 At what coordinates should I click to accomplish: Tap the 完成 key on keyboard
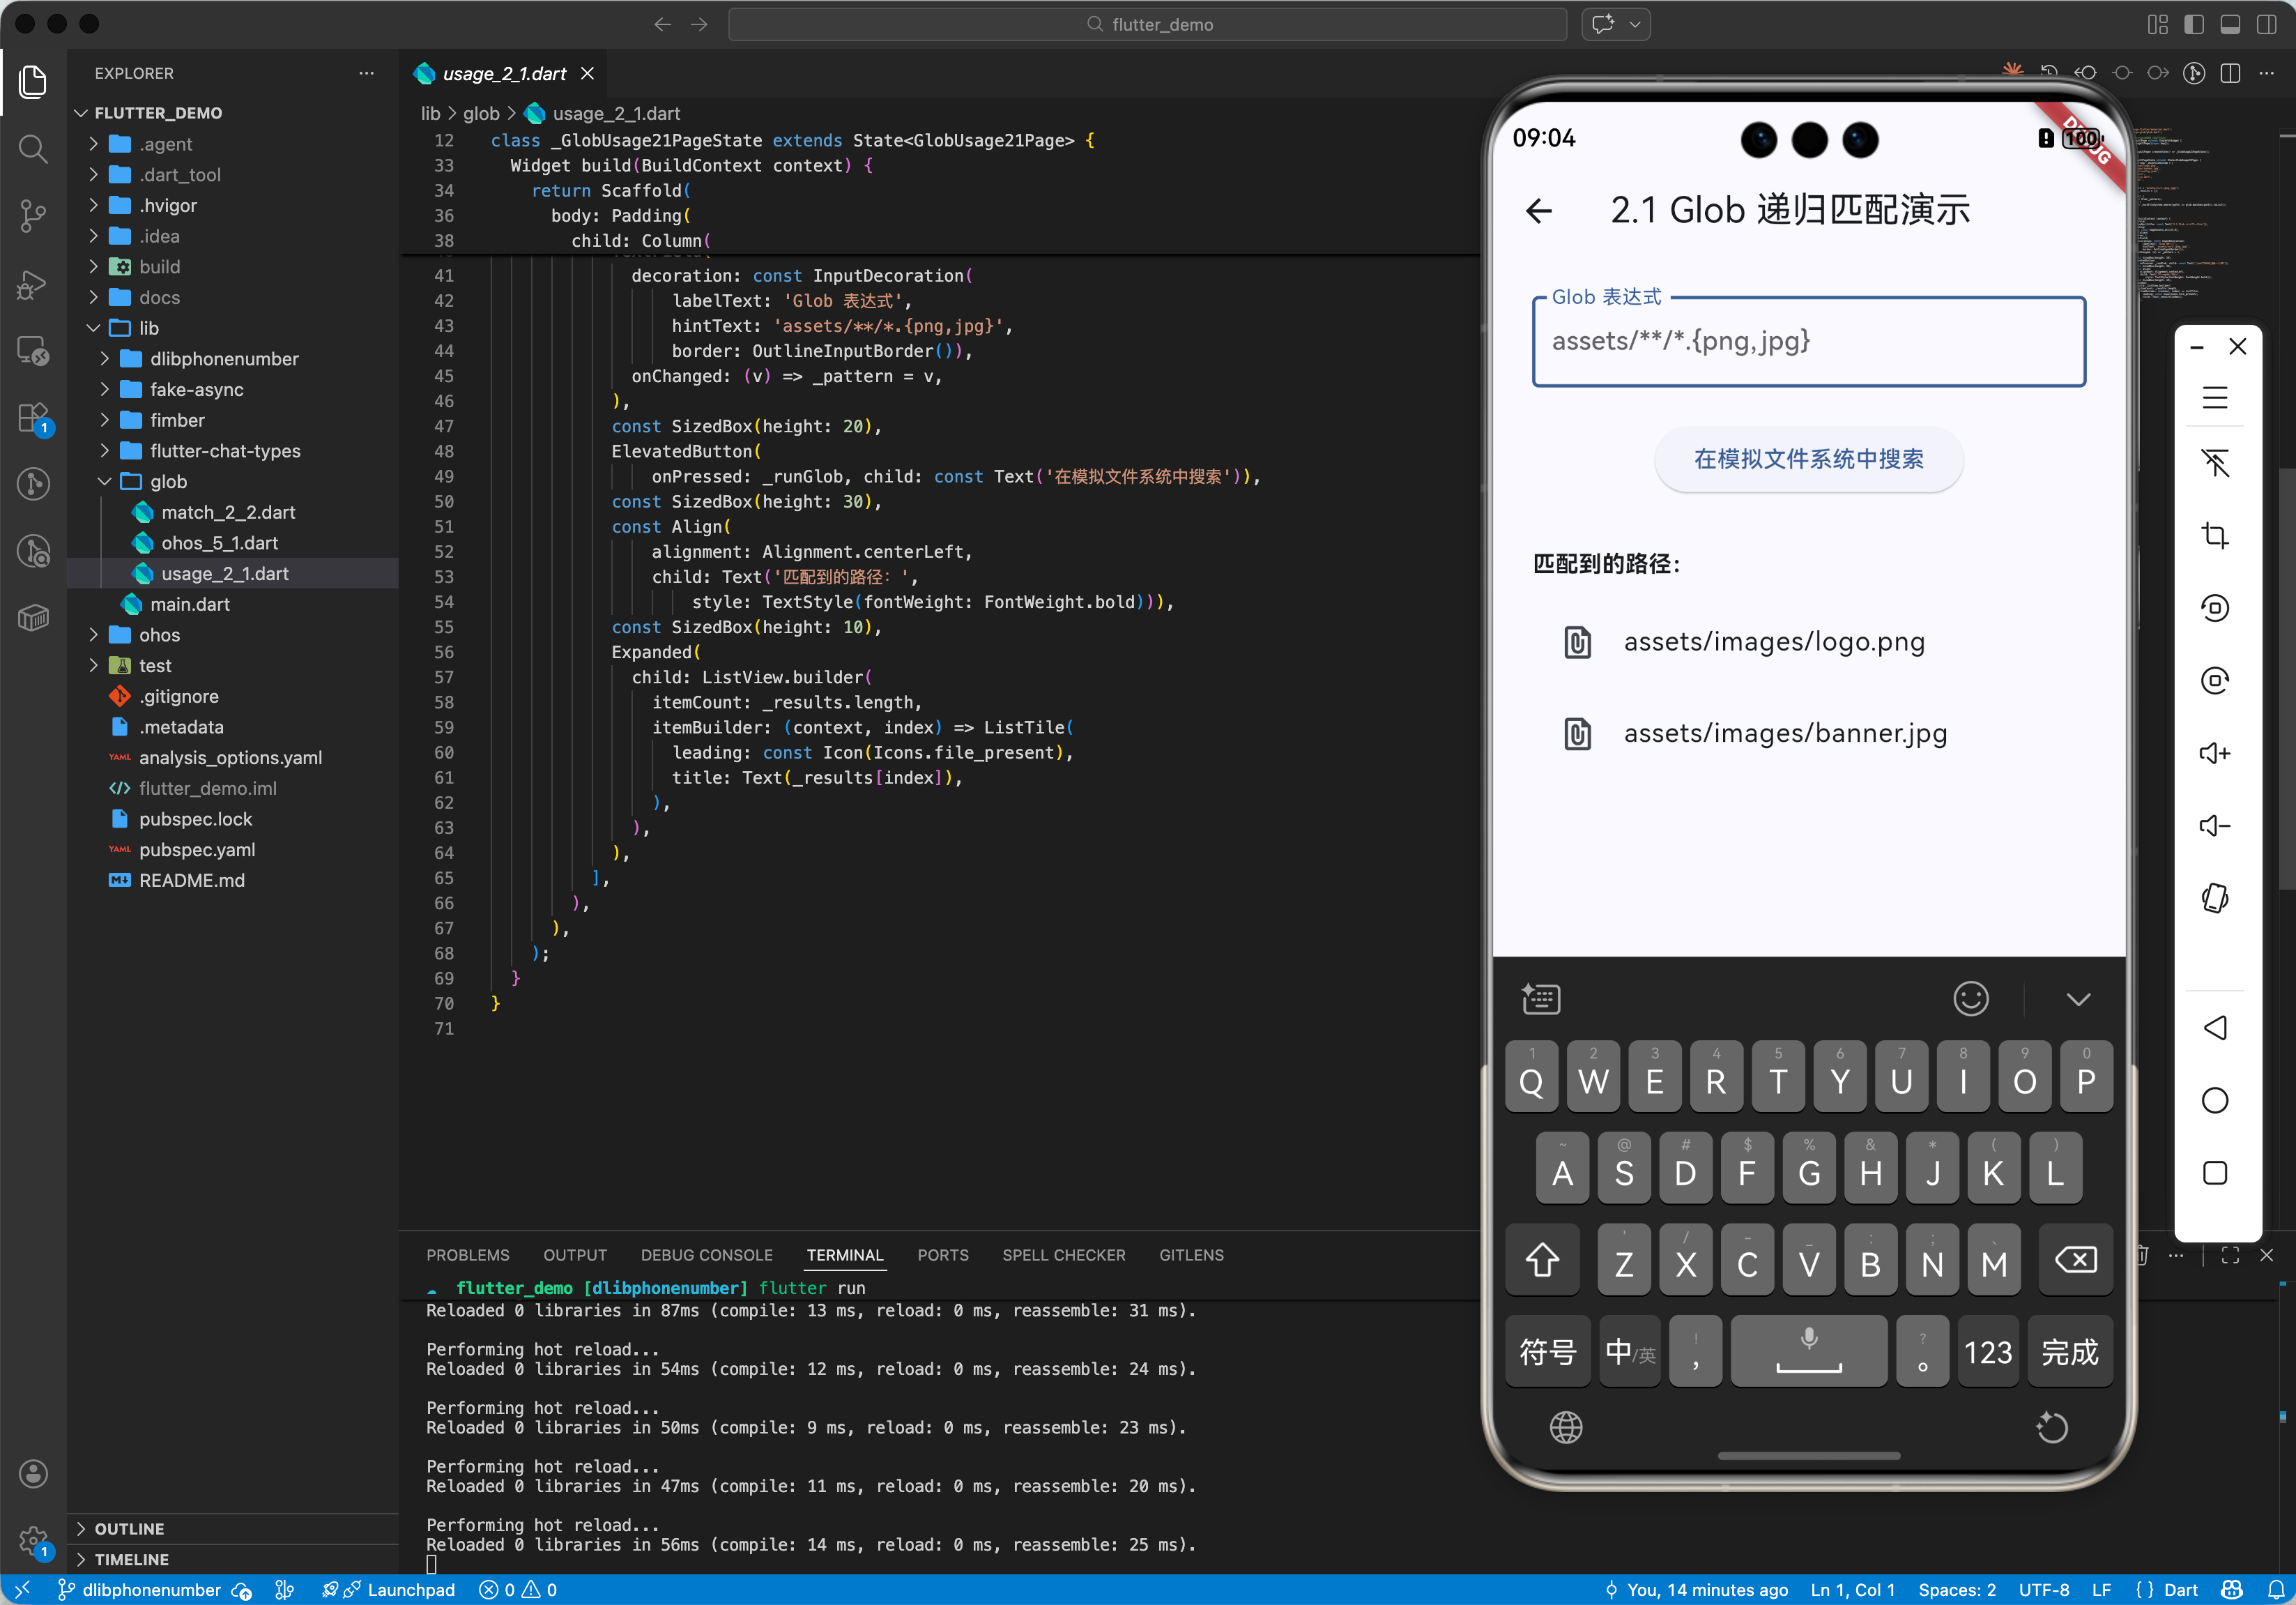pos(2069,1352)
